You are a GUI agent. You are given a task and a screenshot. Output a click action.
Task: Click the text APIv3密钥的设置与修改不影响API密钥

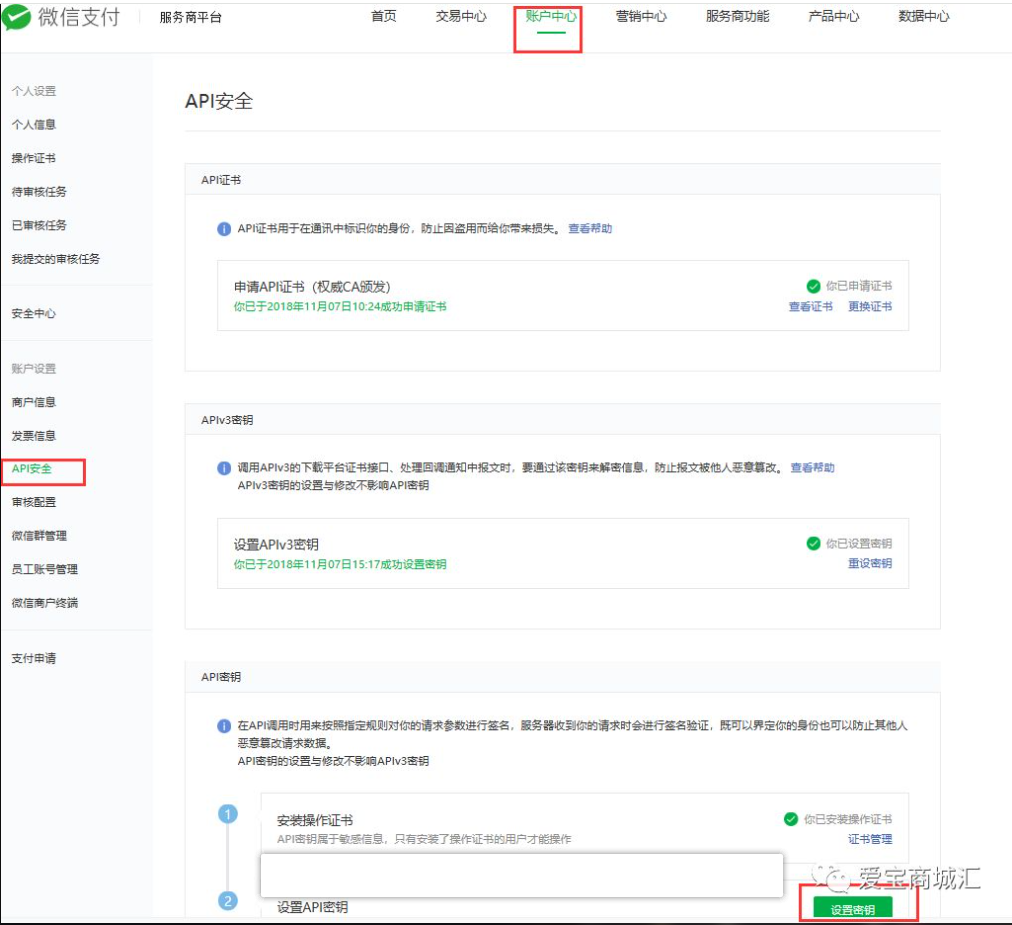333,485
